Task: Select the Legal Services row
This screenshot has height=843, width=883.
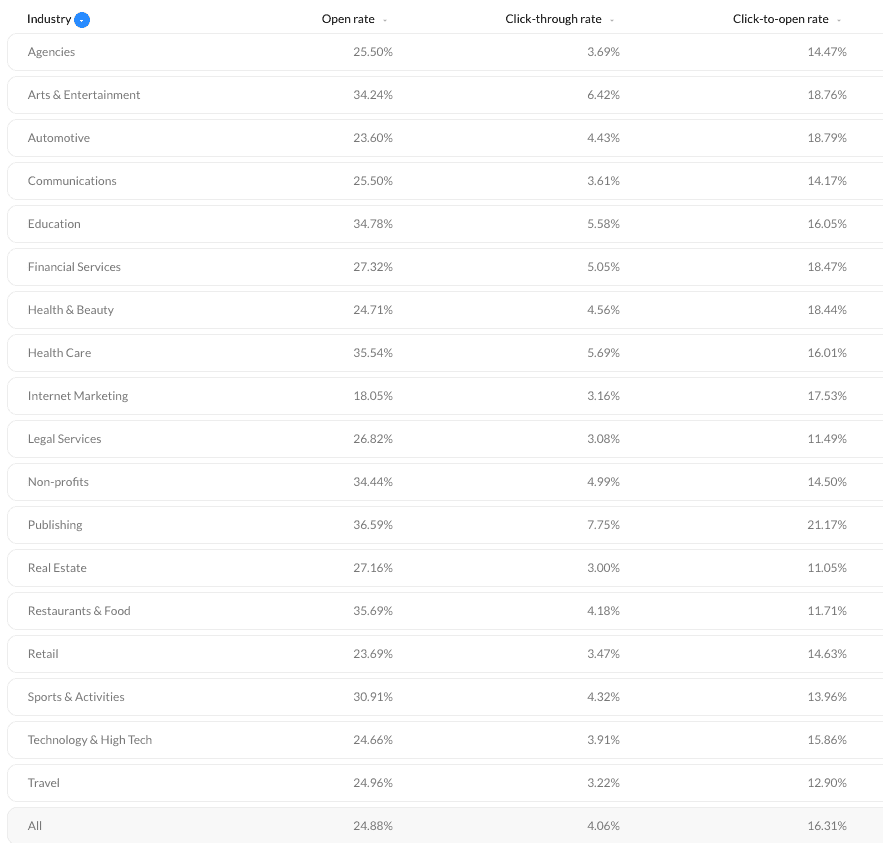Action: 445,439
